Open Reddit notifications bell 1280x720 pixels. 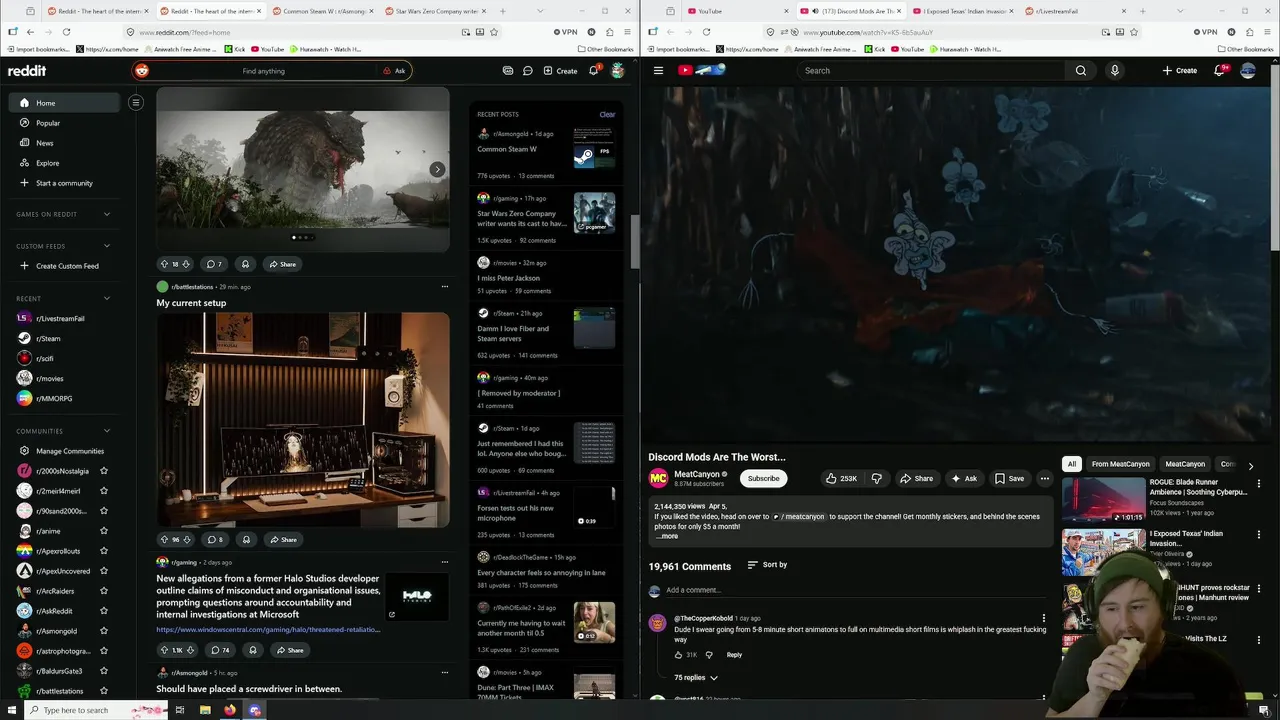[594, 70]
